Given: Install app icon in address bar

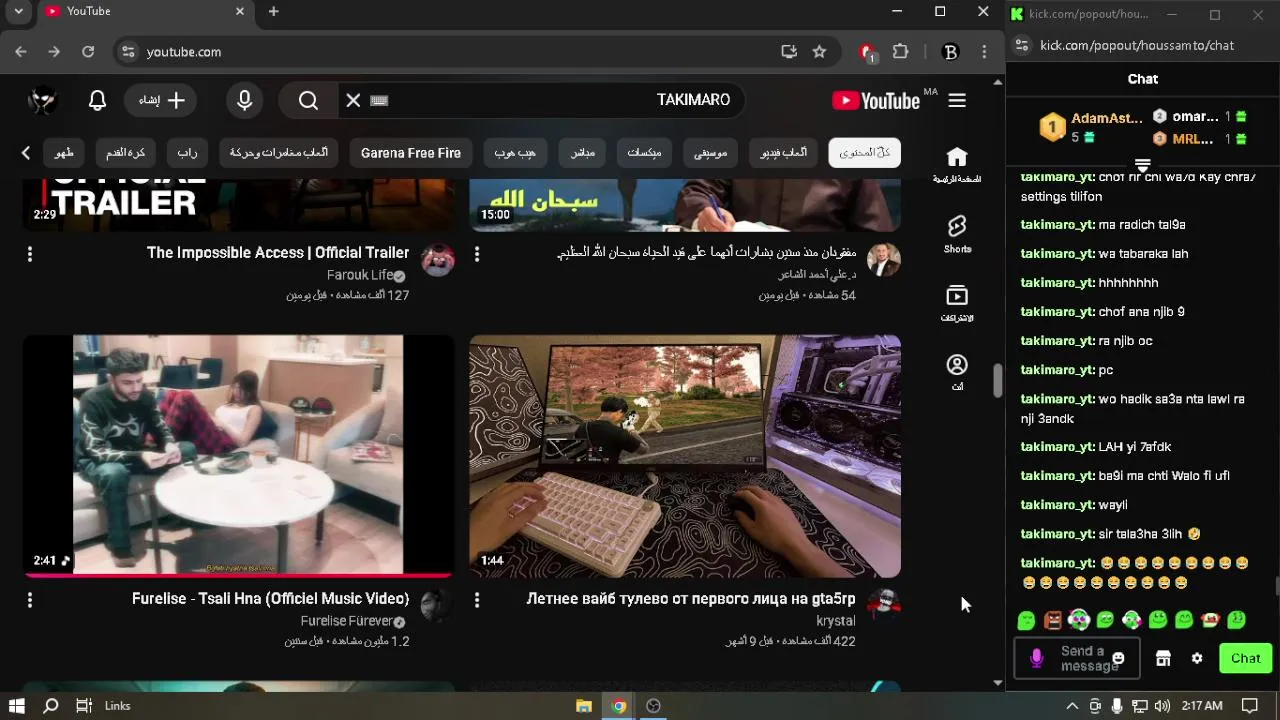Looking at the screenshot, I should coord(789,52).
